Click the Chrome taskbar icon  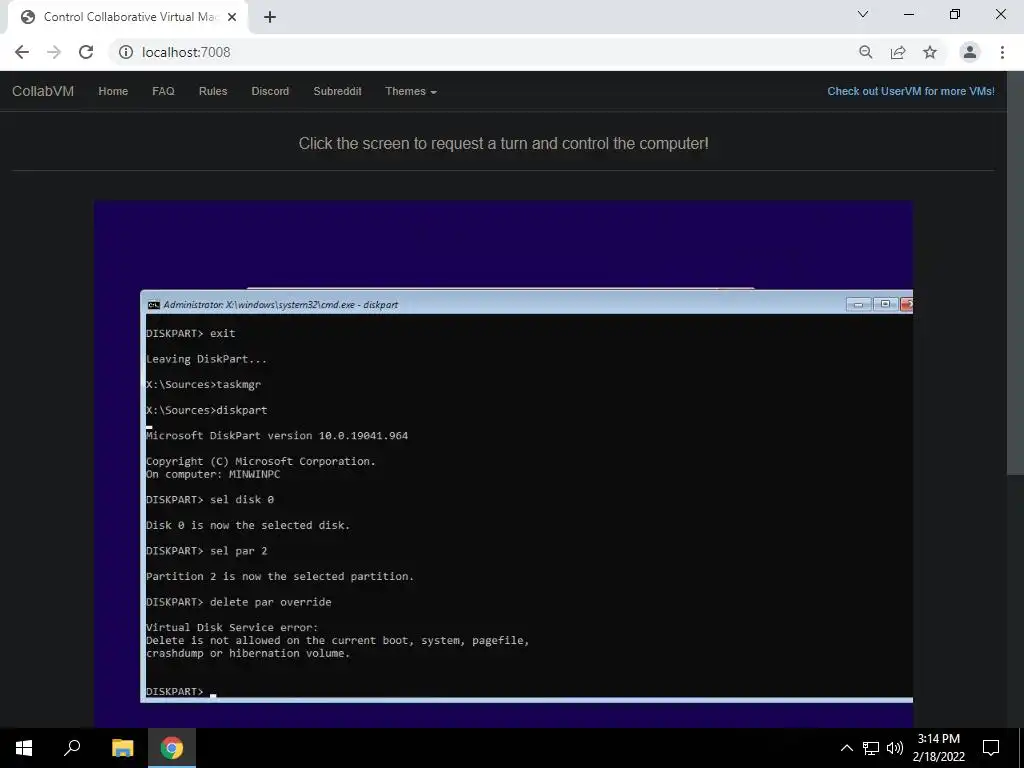172,748
